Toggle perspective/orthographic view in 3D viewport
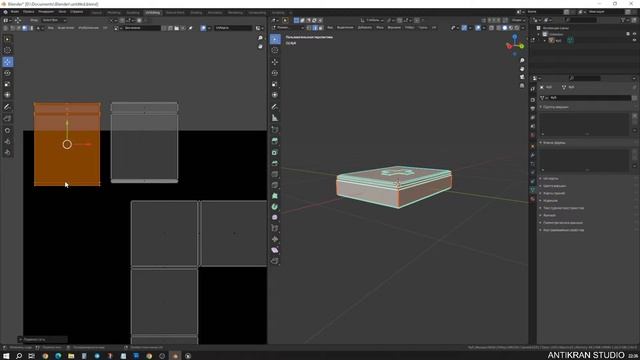 pos(522,86)
